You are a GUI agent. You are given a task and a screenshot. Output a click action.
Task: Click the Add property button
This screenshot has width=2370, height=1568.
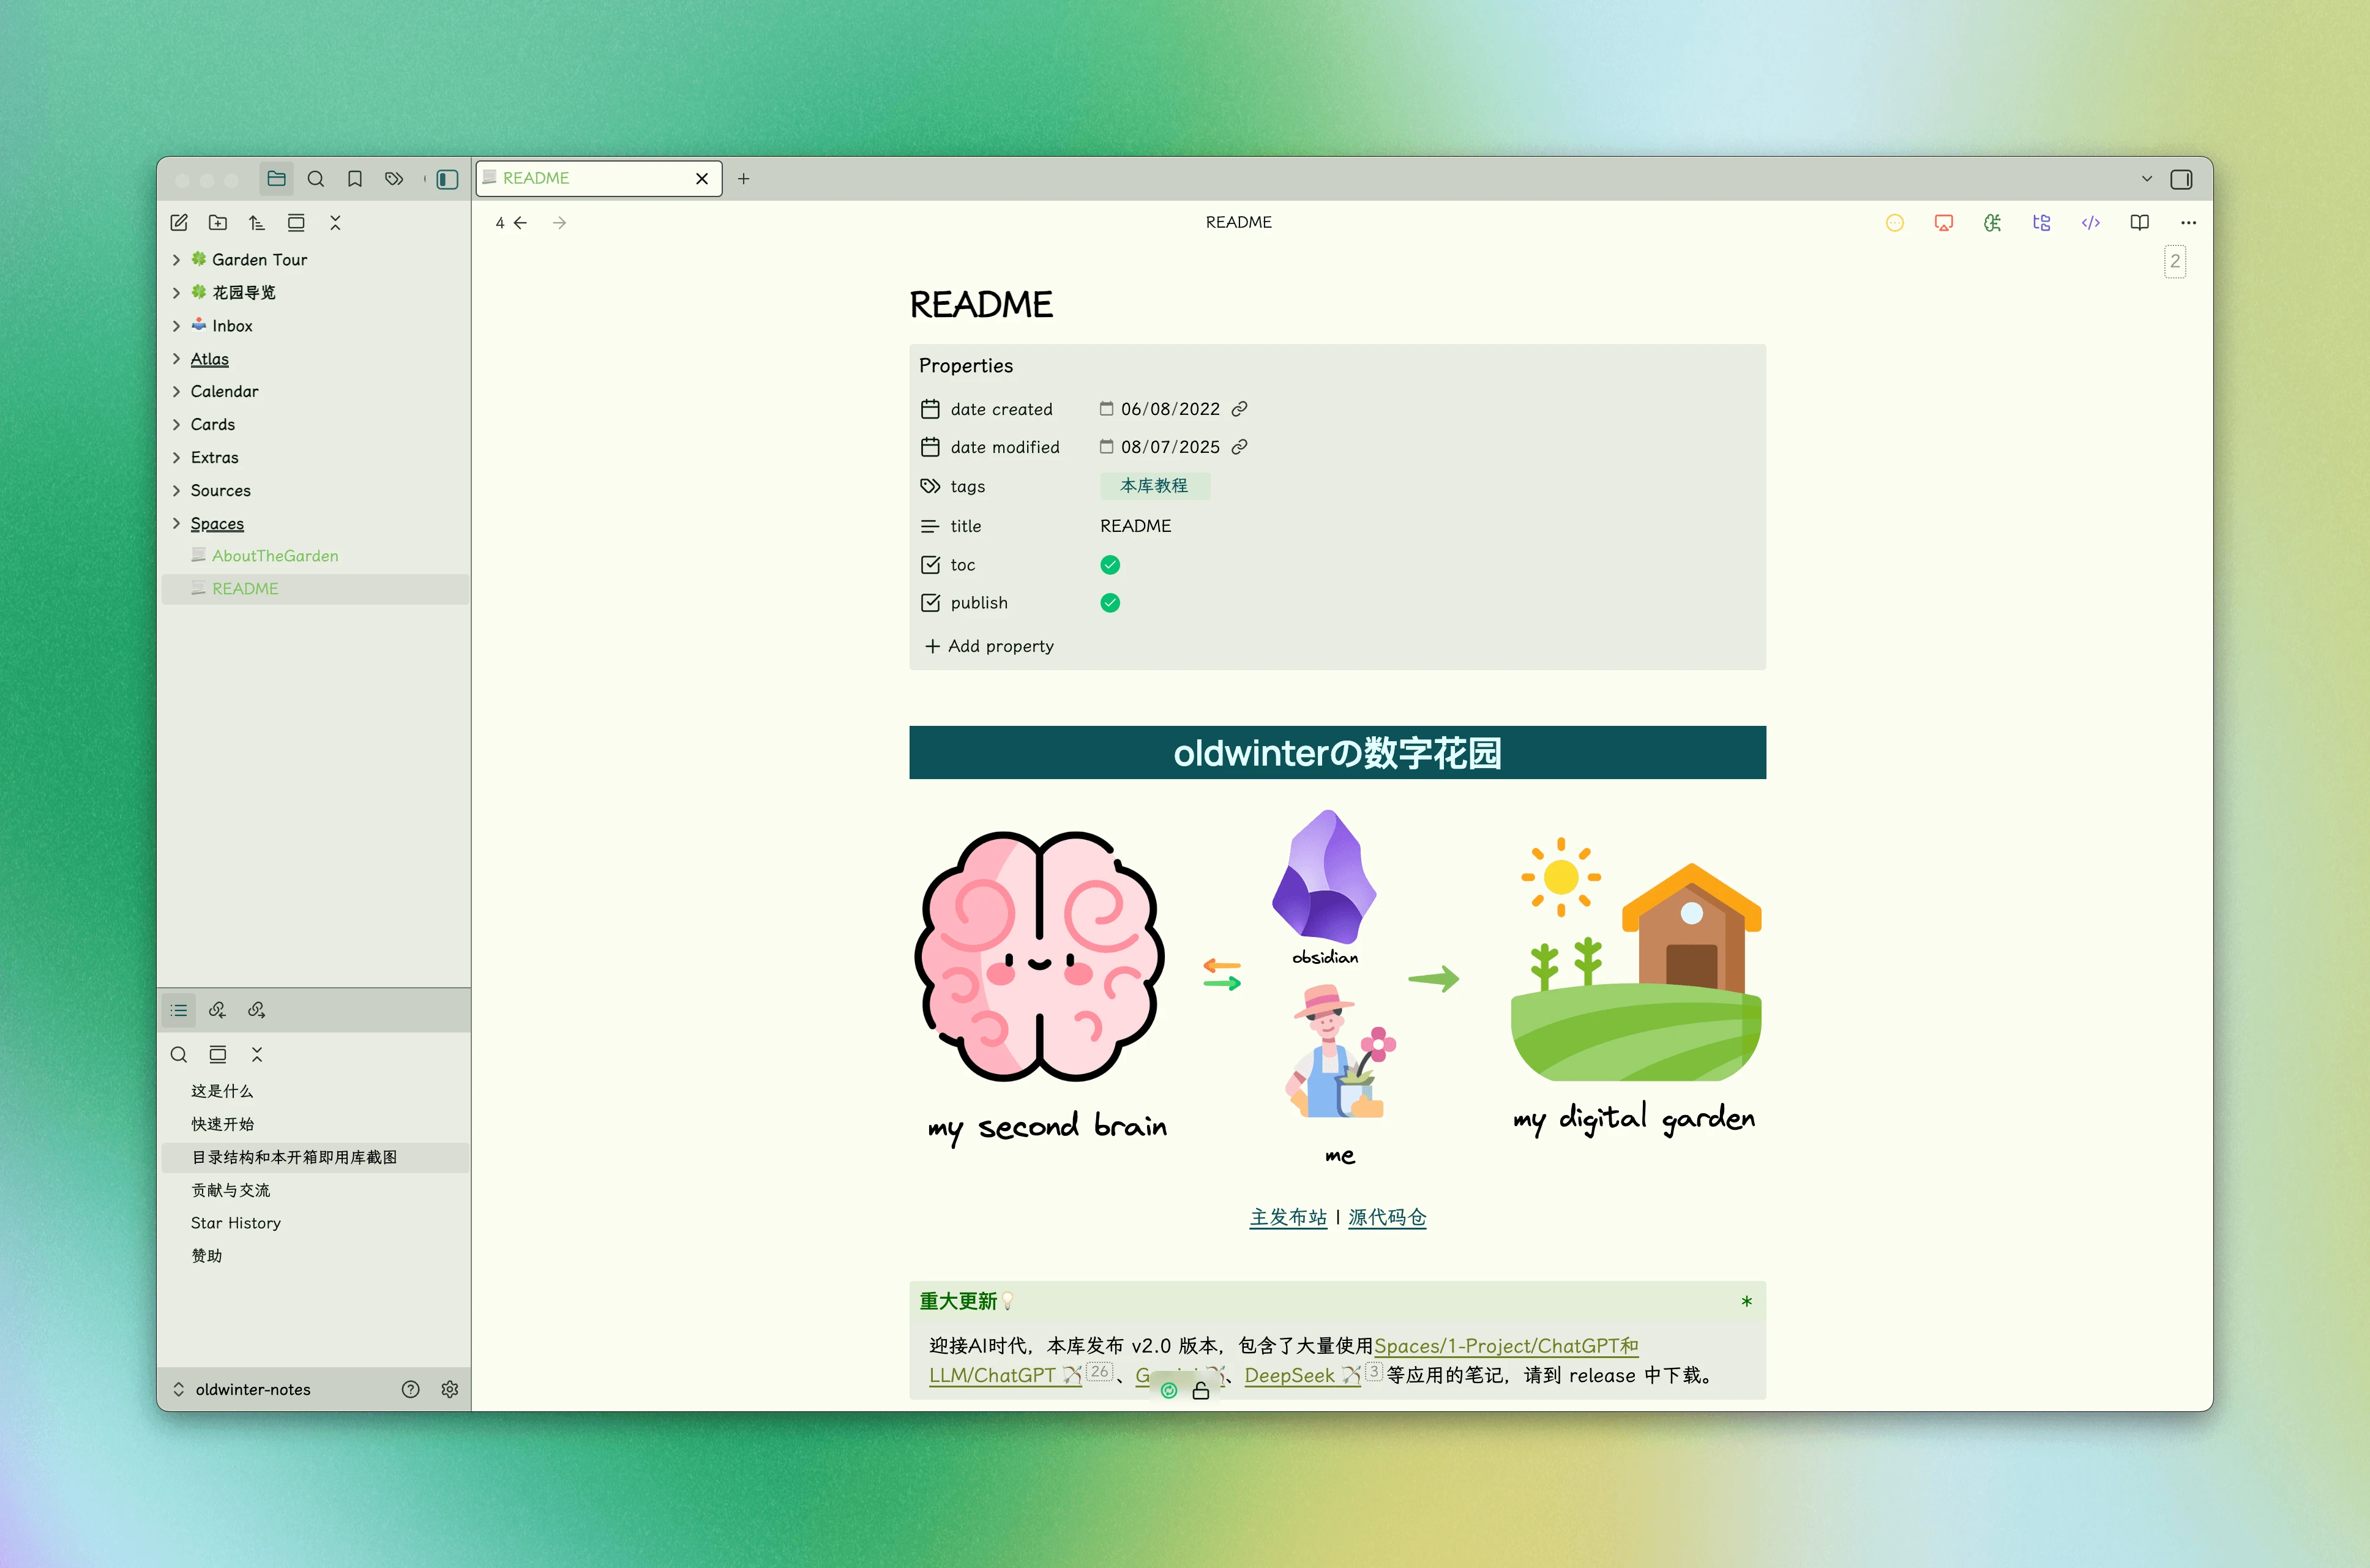tap(989, 646)
